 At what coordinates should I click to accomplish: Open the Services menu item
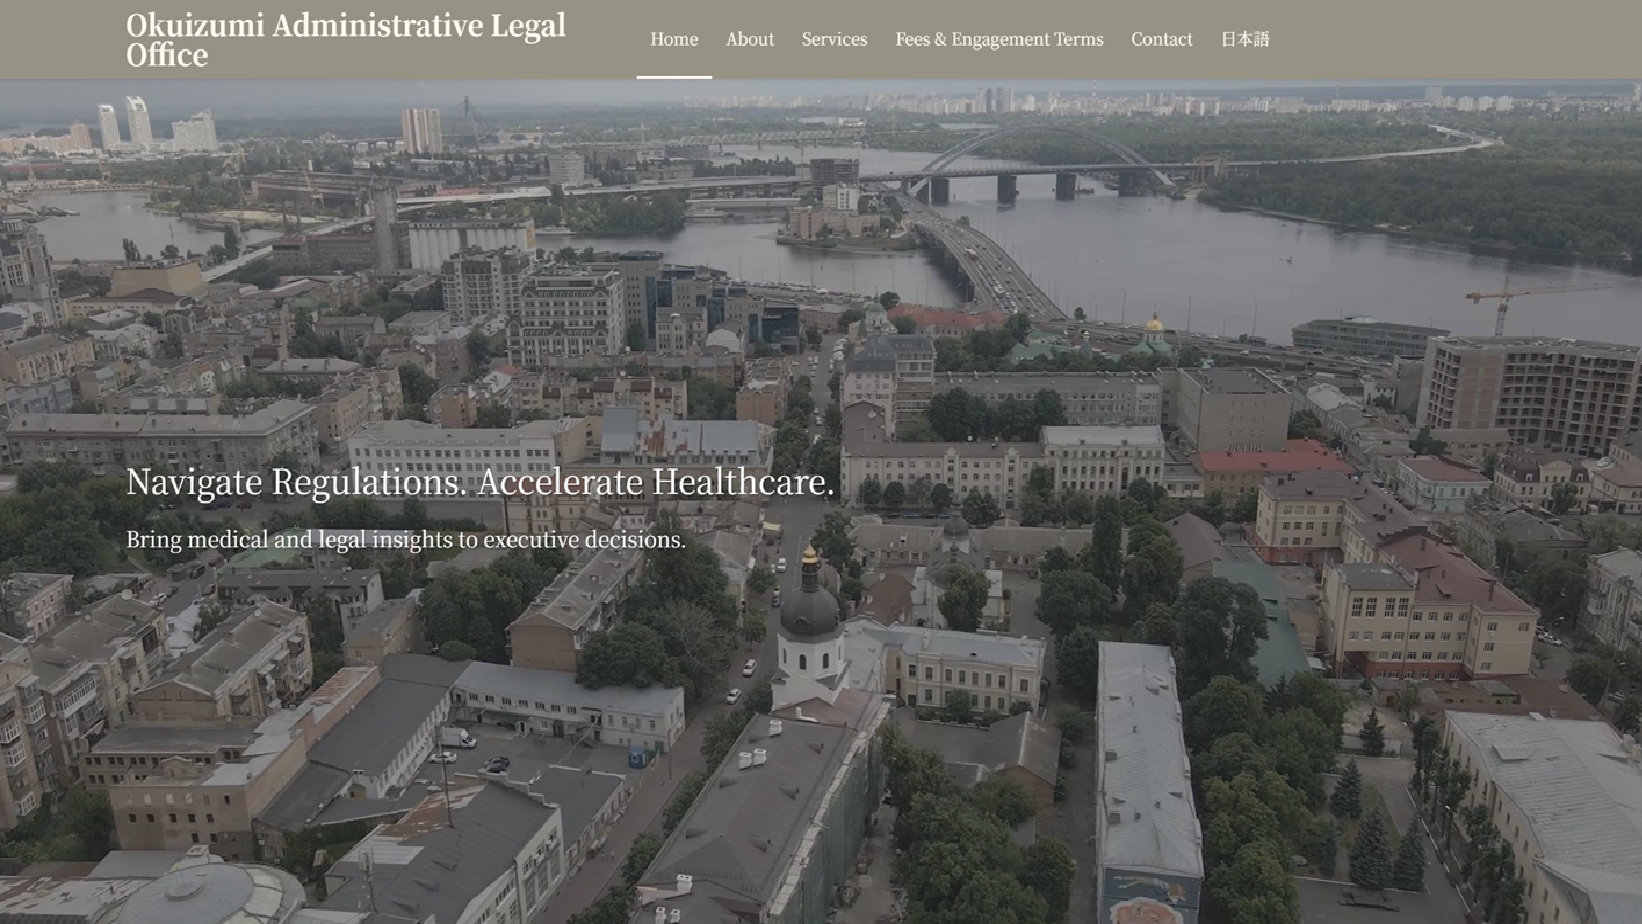click(x=834, y=39)
